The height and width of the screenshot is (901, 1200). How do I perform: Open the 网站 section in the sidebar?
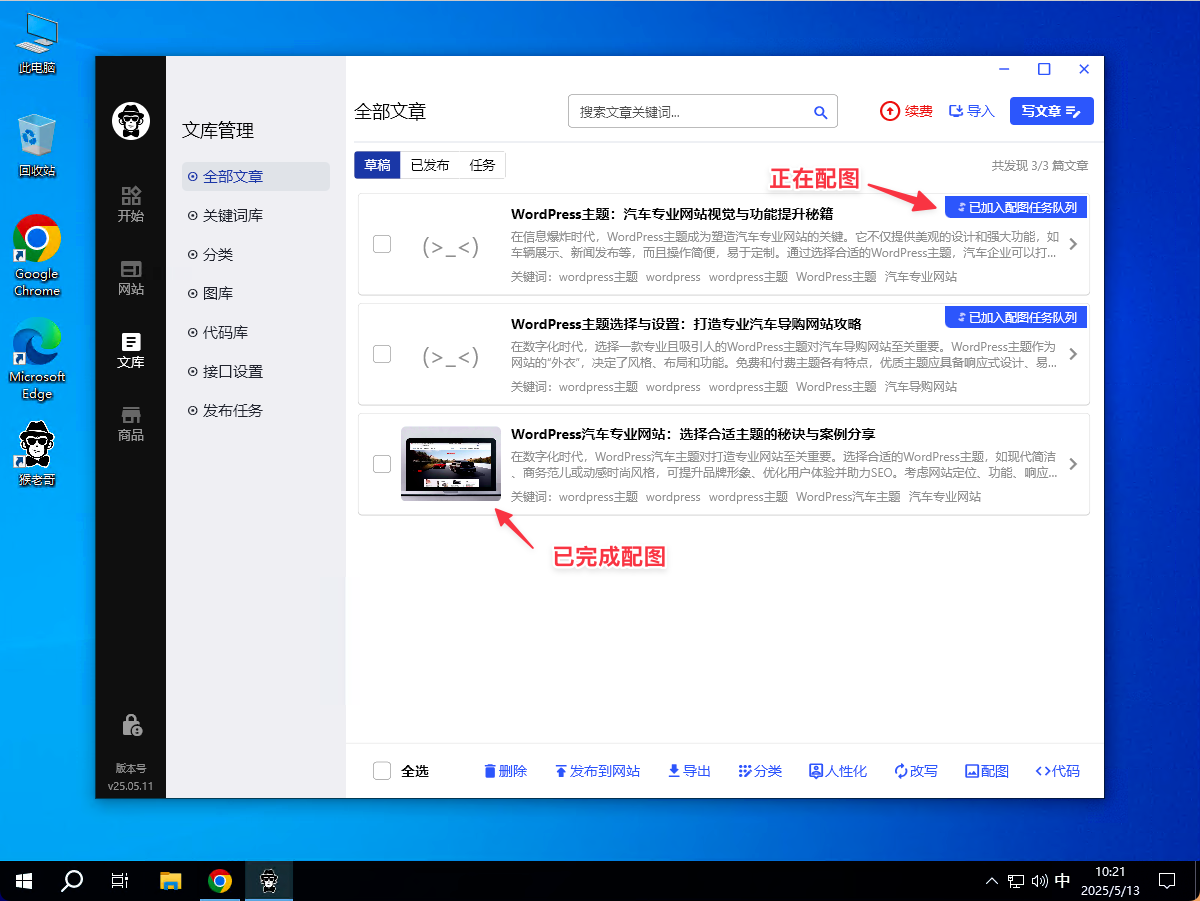click(131, 278)
